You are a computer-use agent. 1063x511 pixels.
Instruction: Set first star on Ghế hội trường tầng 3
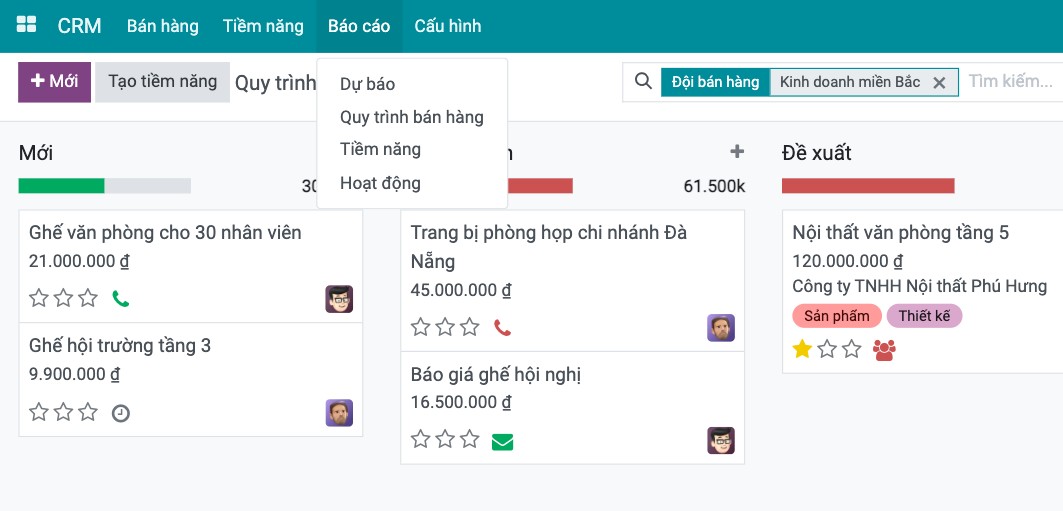[x=39, y=412]
